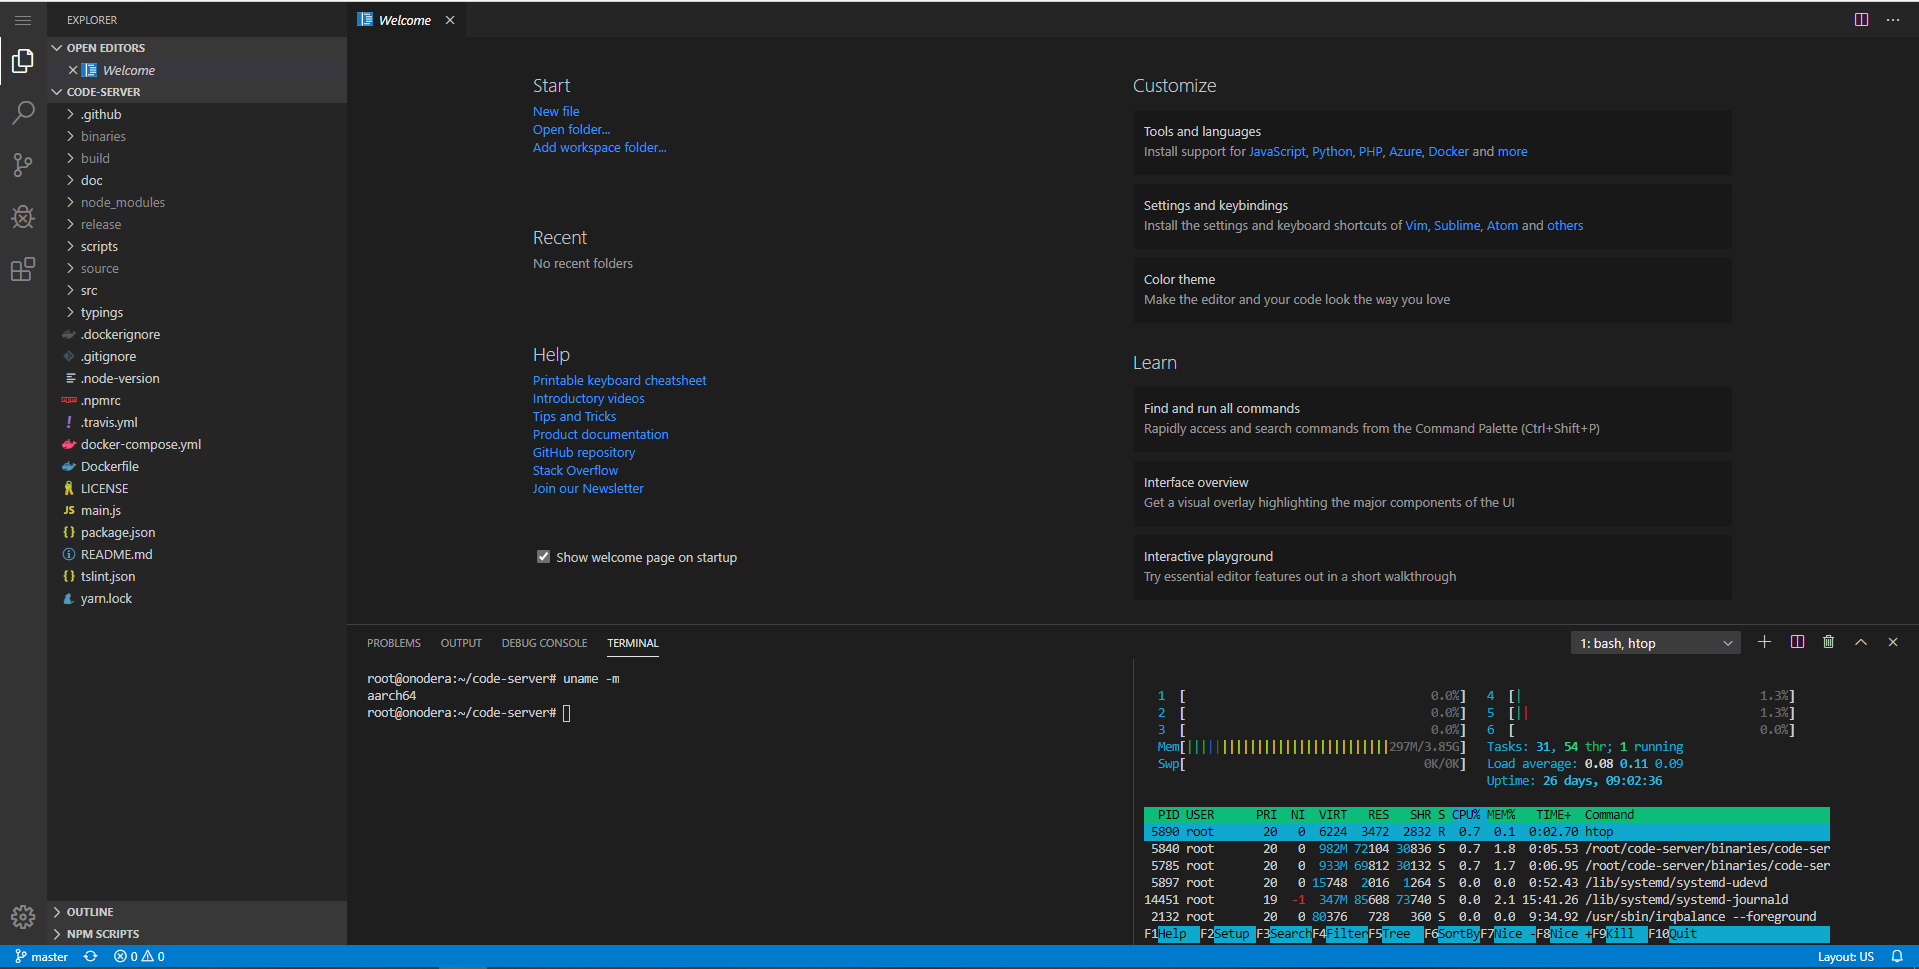This screenshot has height=969, width=1919.
Task: Open the LICENSE file
Action: [x=196, y=489]
